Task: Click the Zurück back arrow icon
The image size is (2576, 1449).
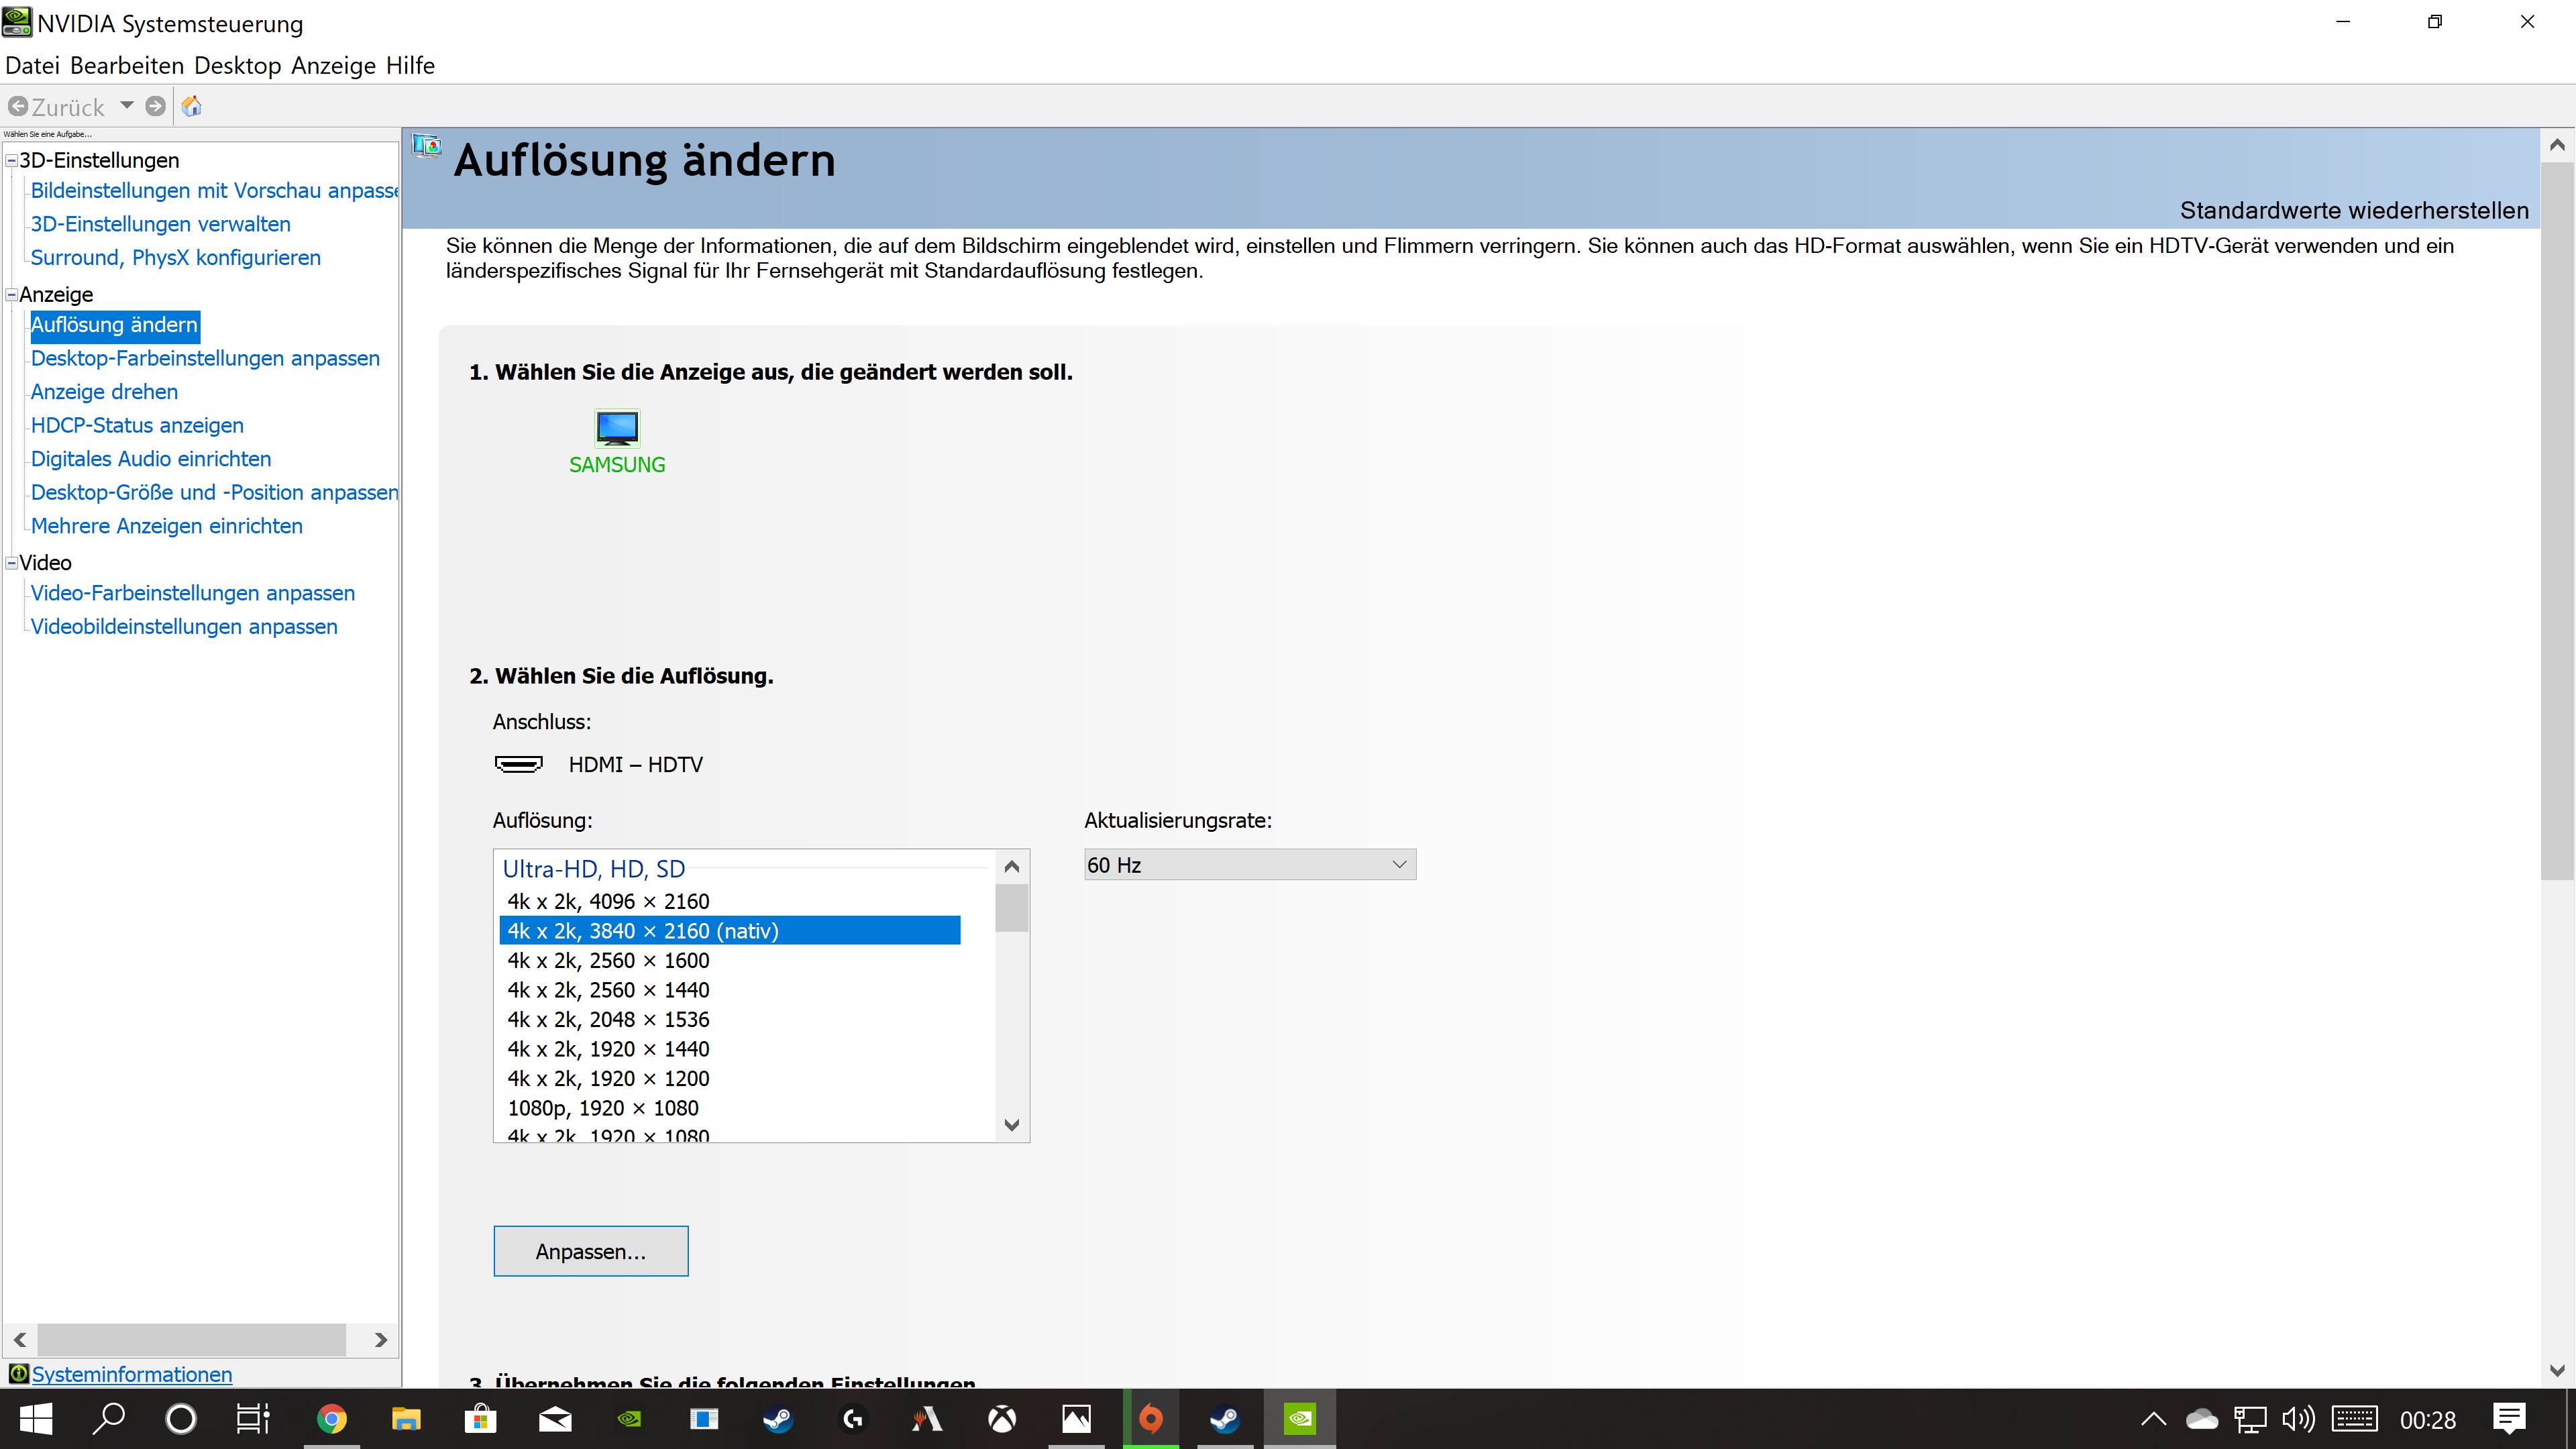Action: click(18, 106)
